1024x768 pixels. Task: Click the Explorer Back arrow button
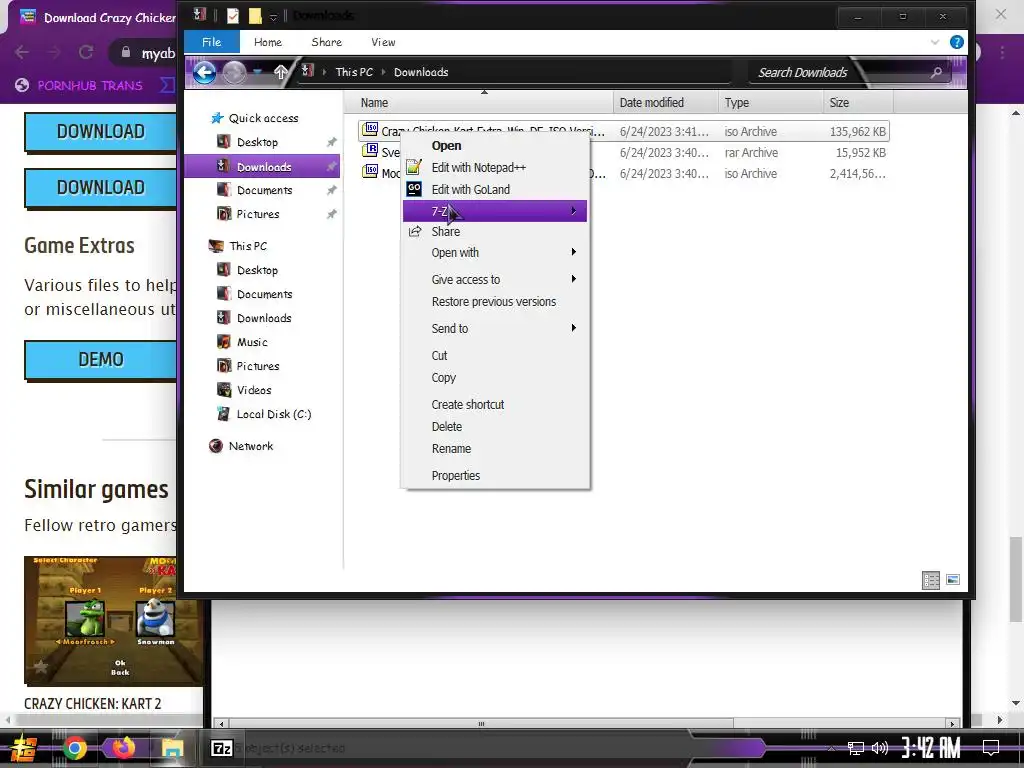204,72
